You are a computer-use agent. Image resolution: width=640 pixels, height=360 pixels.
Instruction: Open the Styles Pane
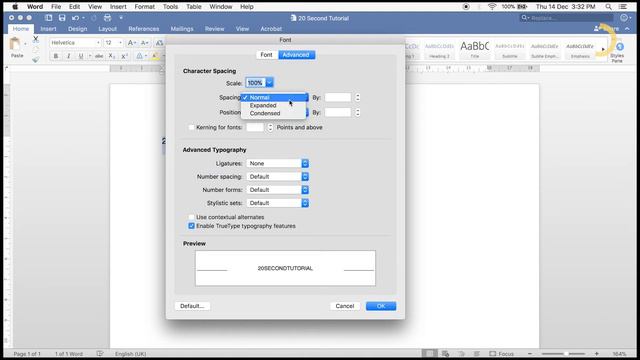click(617, 52)
